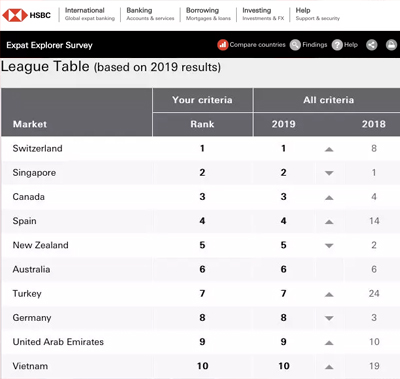
Task: Click the HSBC hexagon logo
Action: point(15,15)
